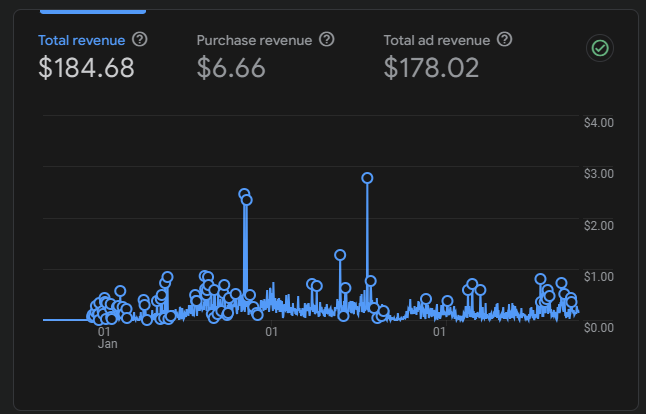Select the Total revenue metric tab
The height and width of the screenshot is (414, 646).
(82, 41)
